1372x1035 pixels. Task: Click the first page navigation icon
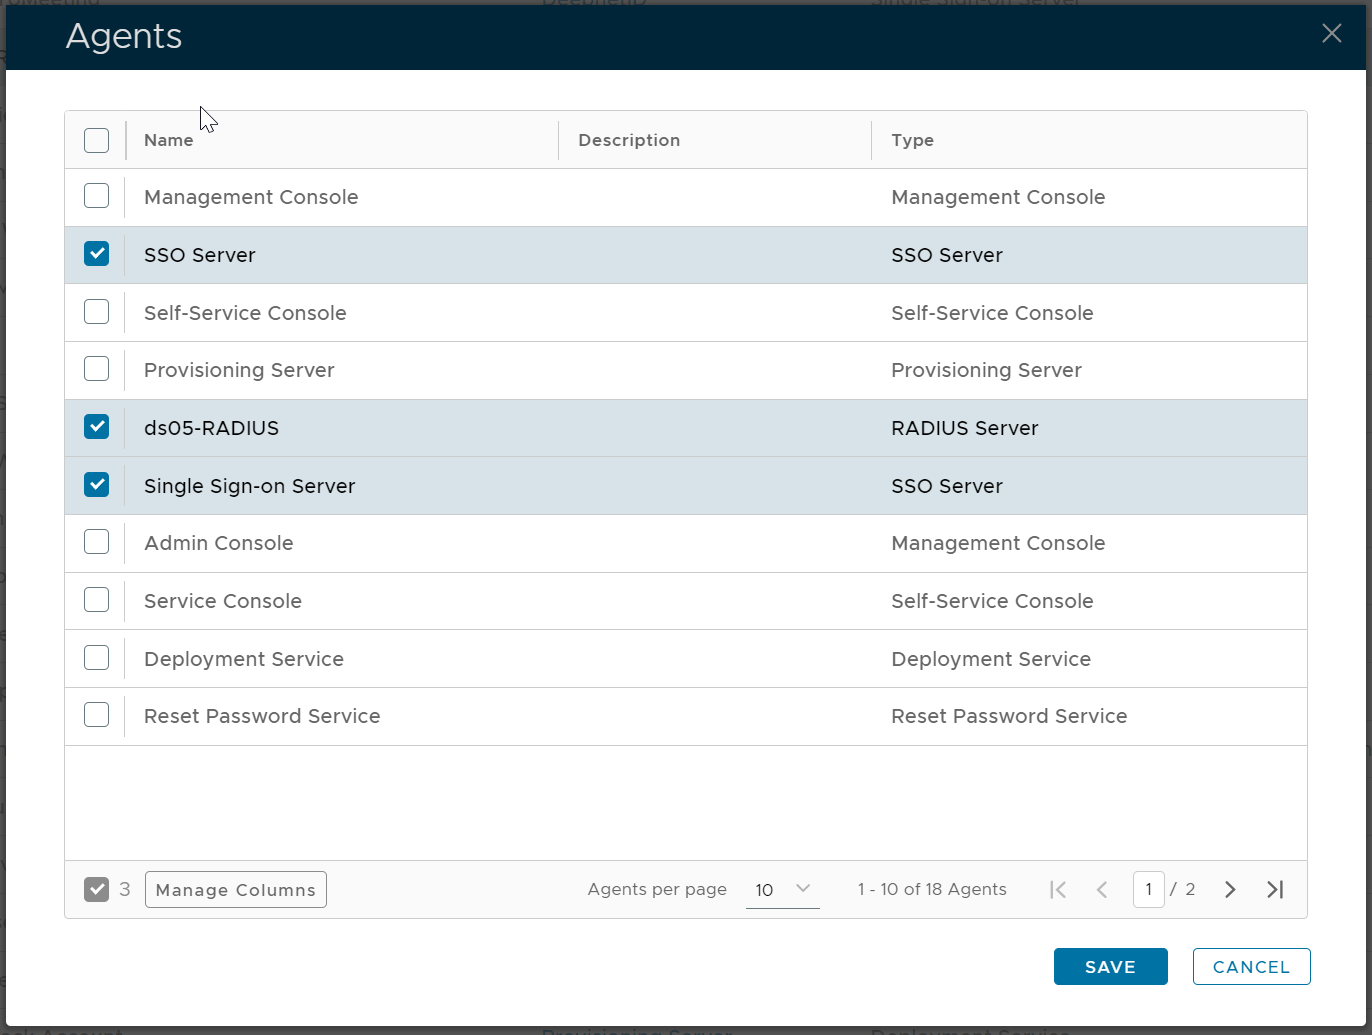(x=1058, y=890)
